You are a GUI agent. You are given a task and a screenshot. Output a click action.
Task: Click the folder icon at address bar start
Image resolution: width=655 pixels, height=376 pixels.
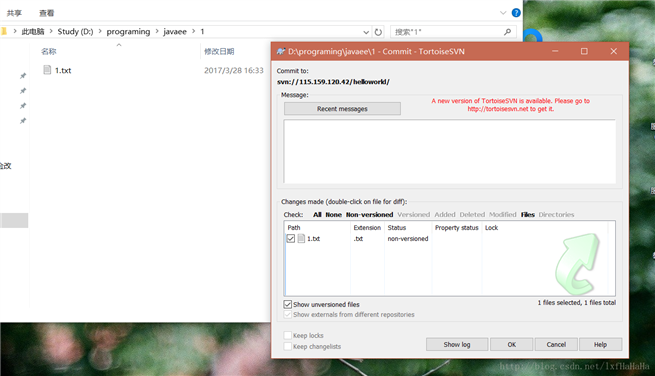(3, 31)
